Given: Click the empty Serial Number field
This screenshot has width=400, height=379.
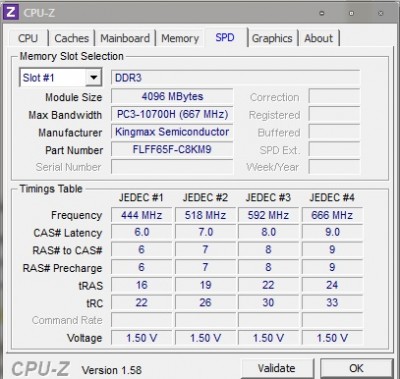Looking at the screenshot, I should click(x=172, y=167).
